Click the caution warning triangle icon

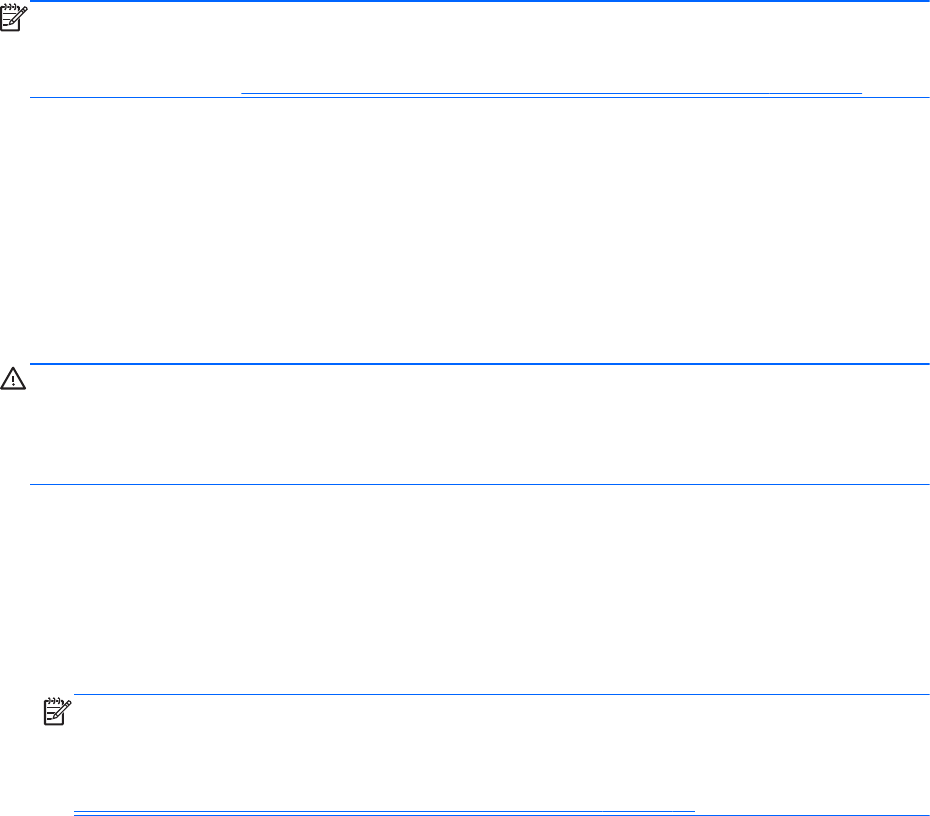[13, 382]
